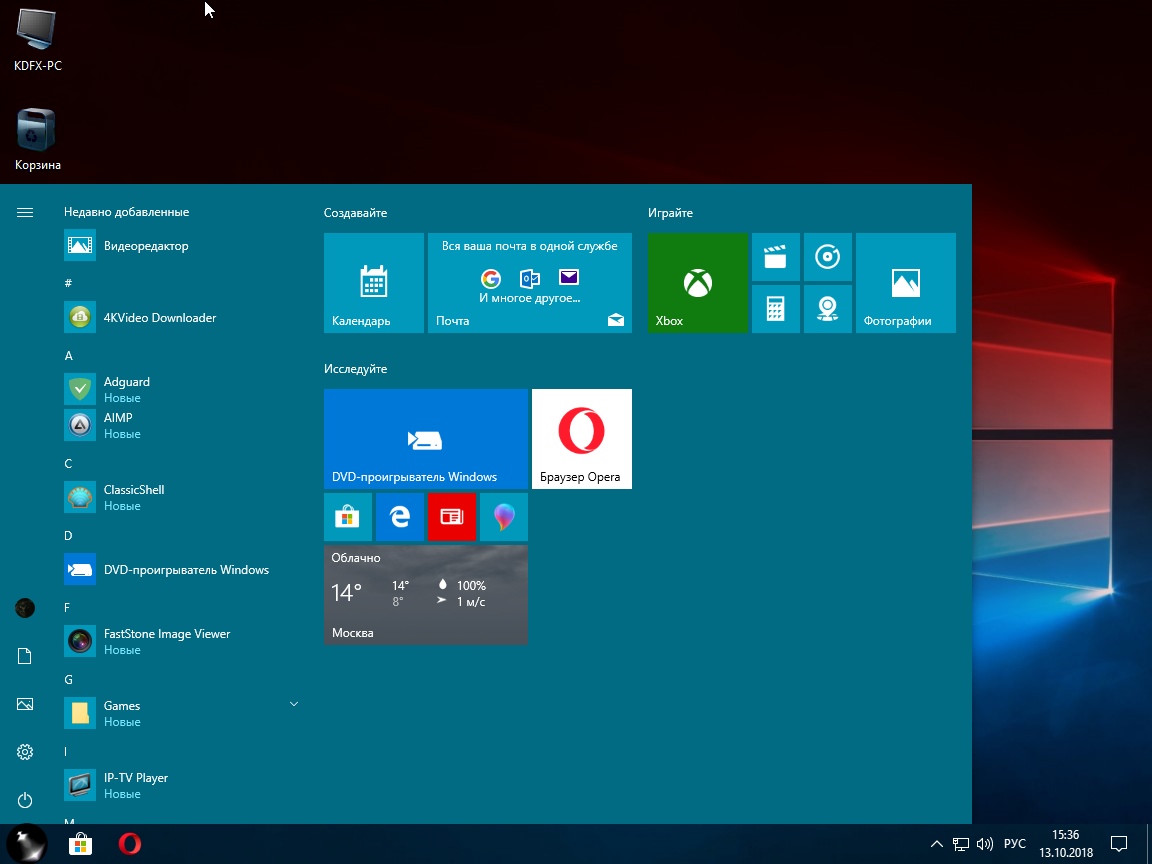Open the Xbox tile
Image resolution: width=1152 pixels, height=864 pixels.
tap(697, 283)
